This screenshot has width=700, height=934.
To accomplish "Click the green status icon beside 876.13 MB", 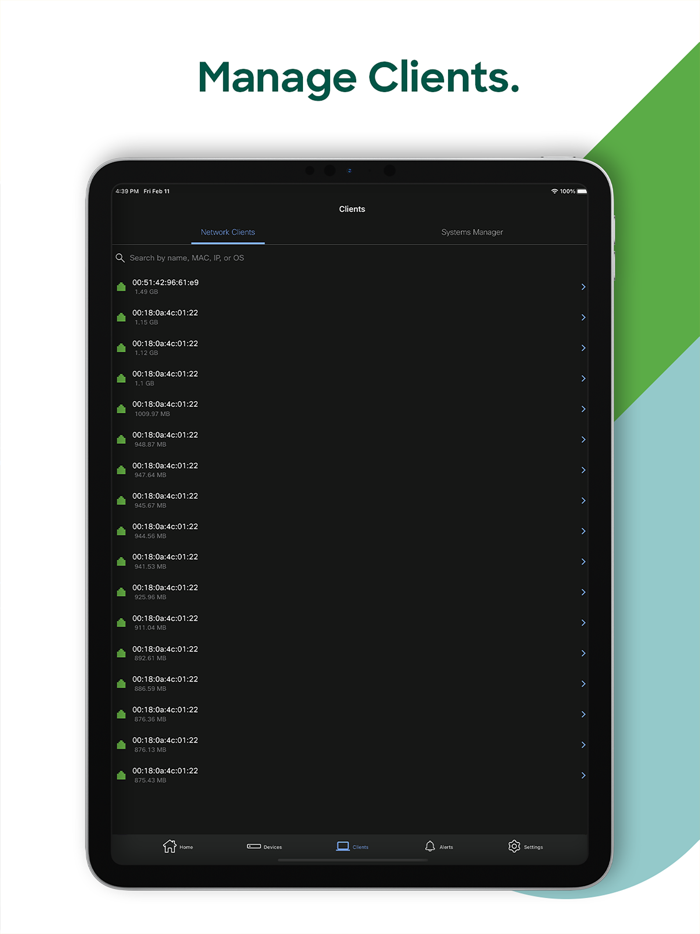I will click(x=121, y=745).
